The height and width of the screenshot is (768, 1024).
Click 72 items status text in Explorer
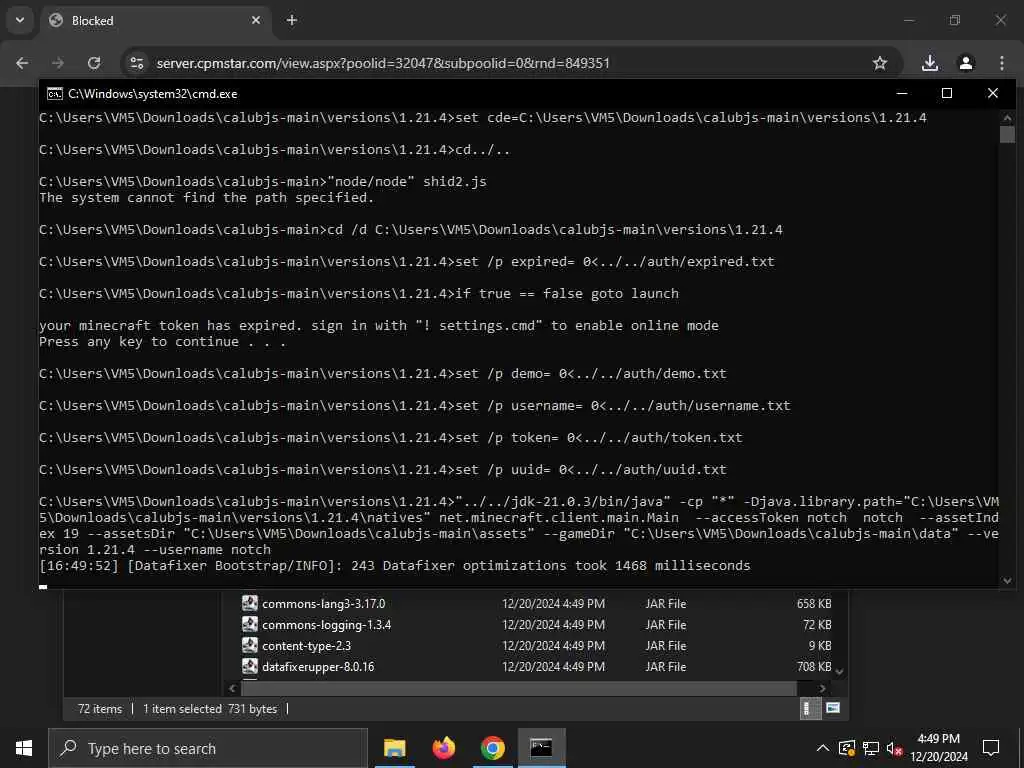[100, 709]
